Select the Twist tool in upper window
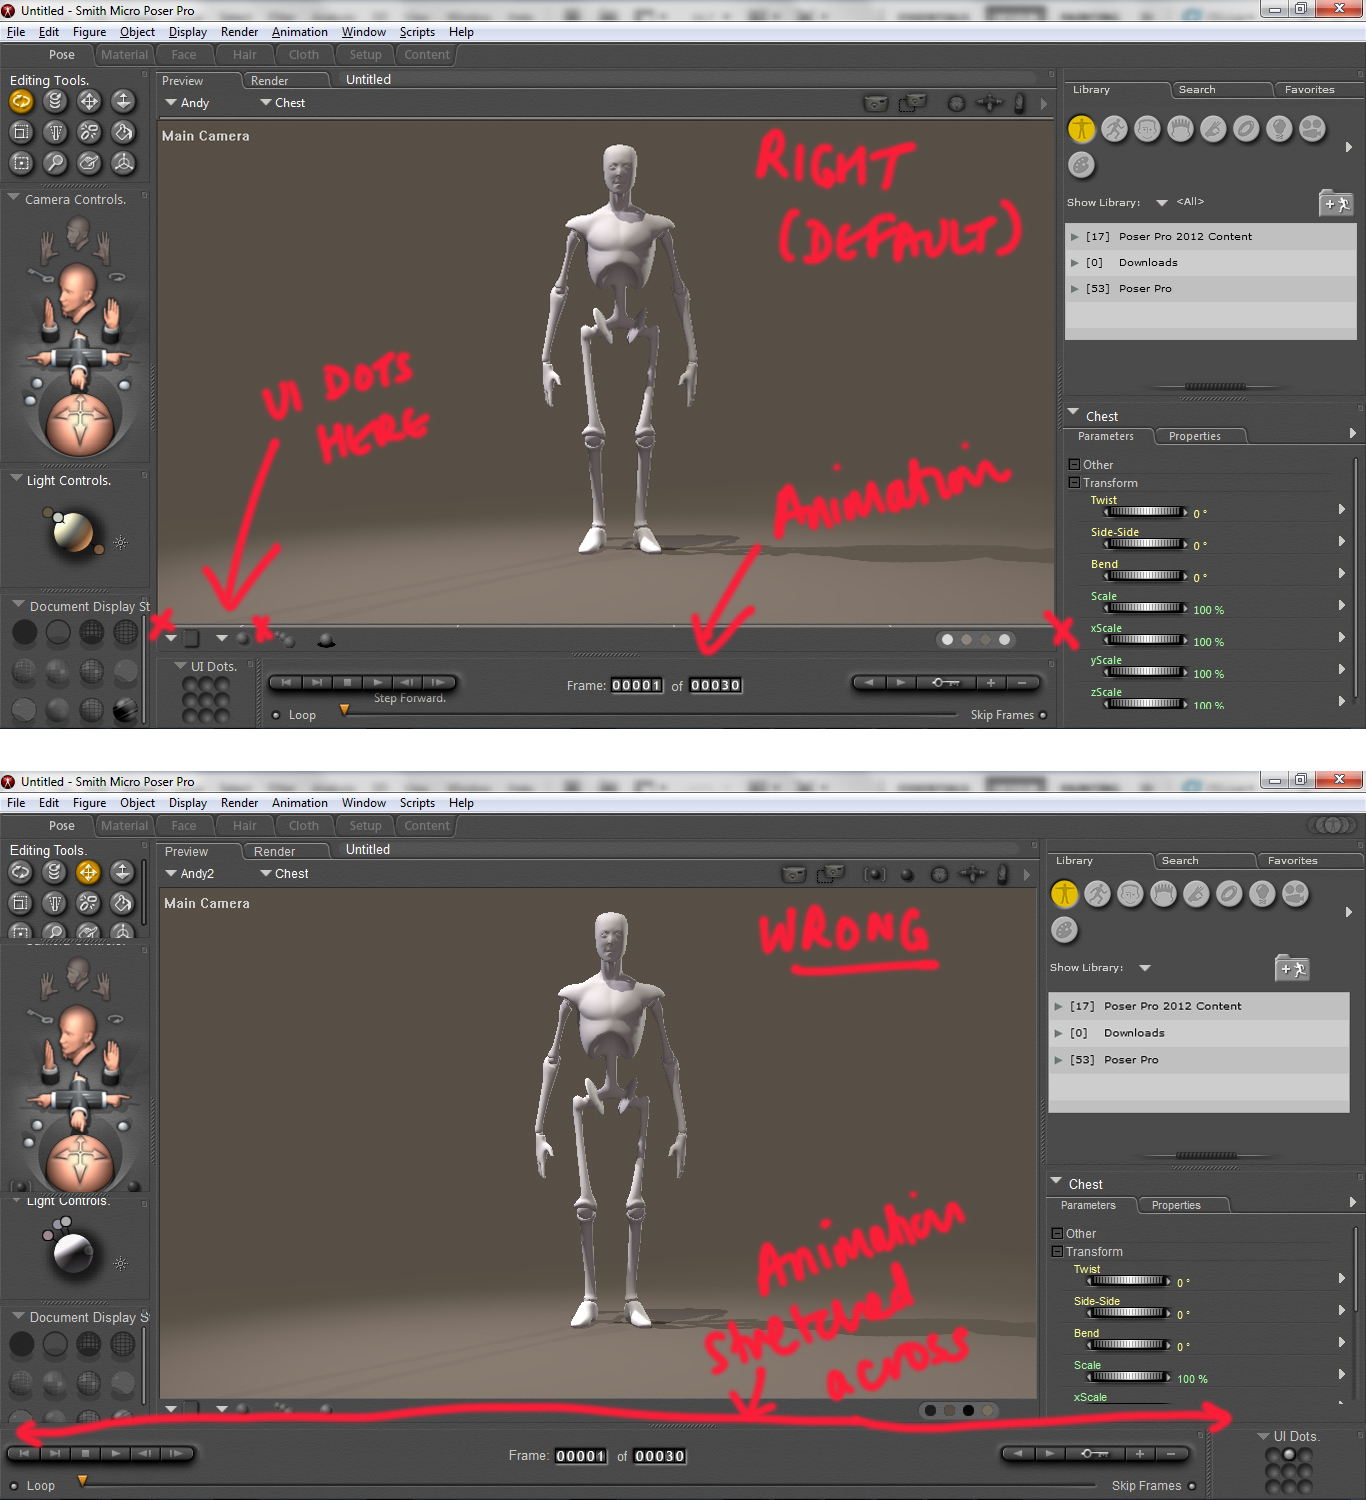 55,101
